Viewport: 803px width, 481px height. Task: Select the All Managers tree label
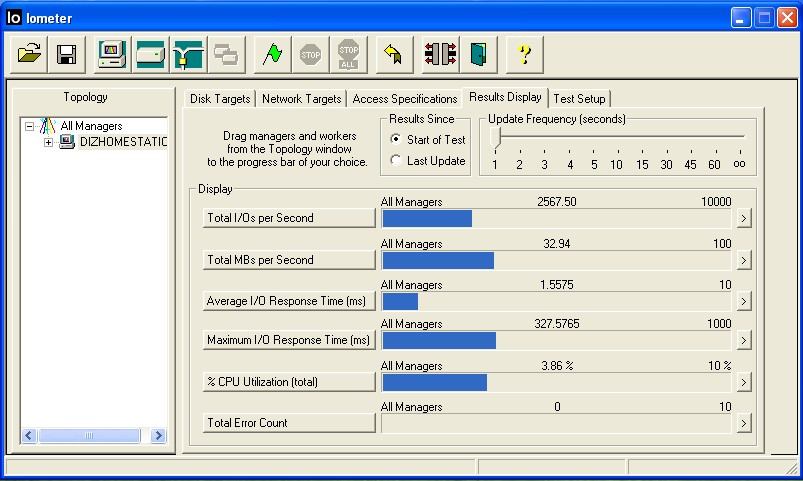point(91,126)
